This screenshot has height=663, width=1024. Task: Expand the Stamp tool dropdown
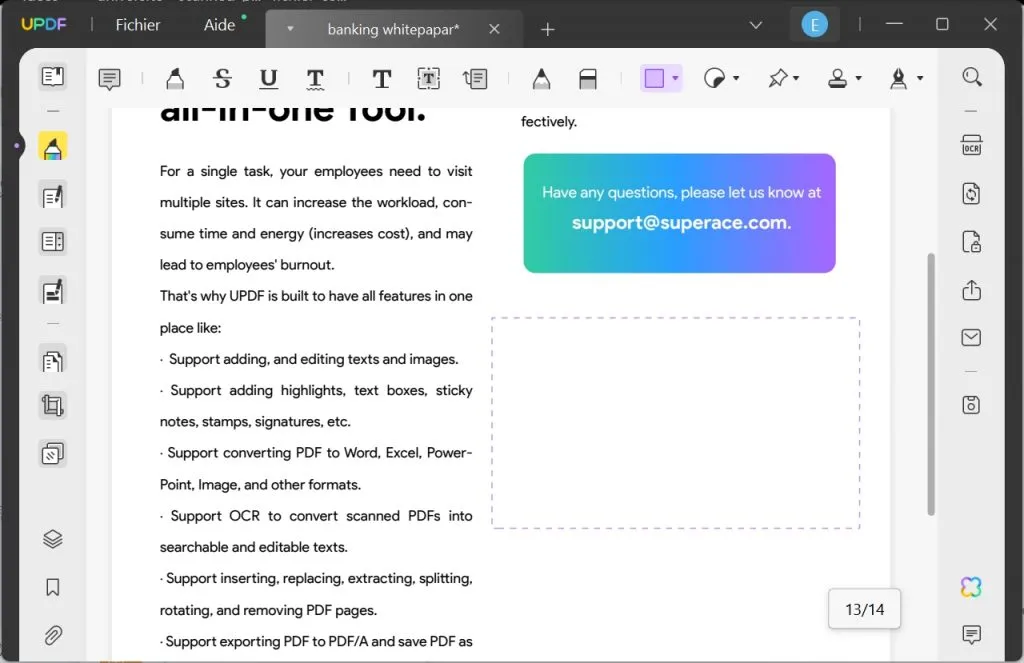(x=858, y=78)
